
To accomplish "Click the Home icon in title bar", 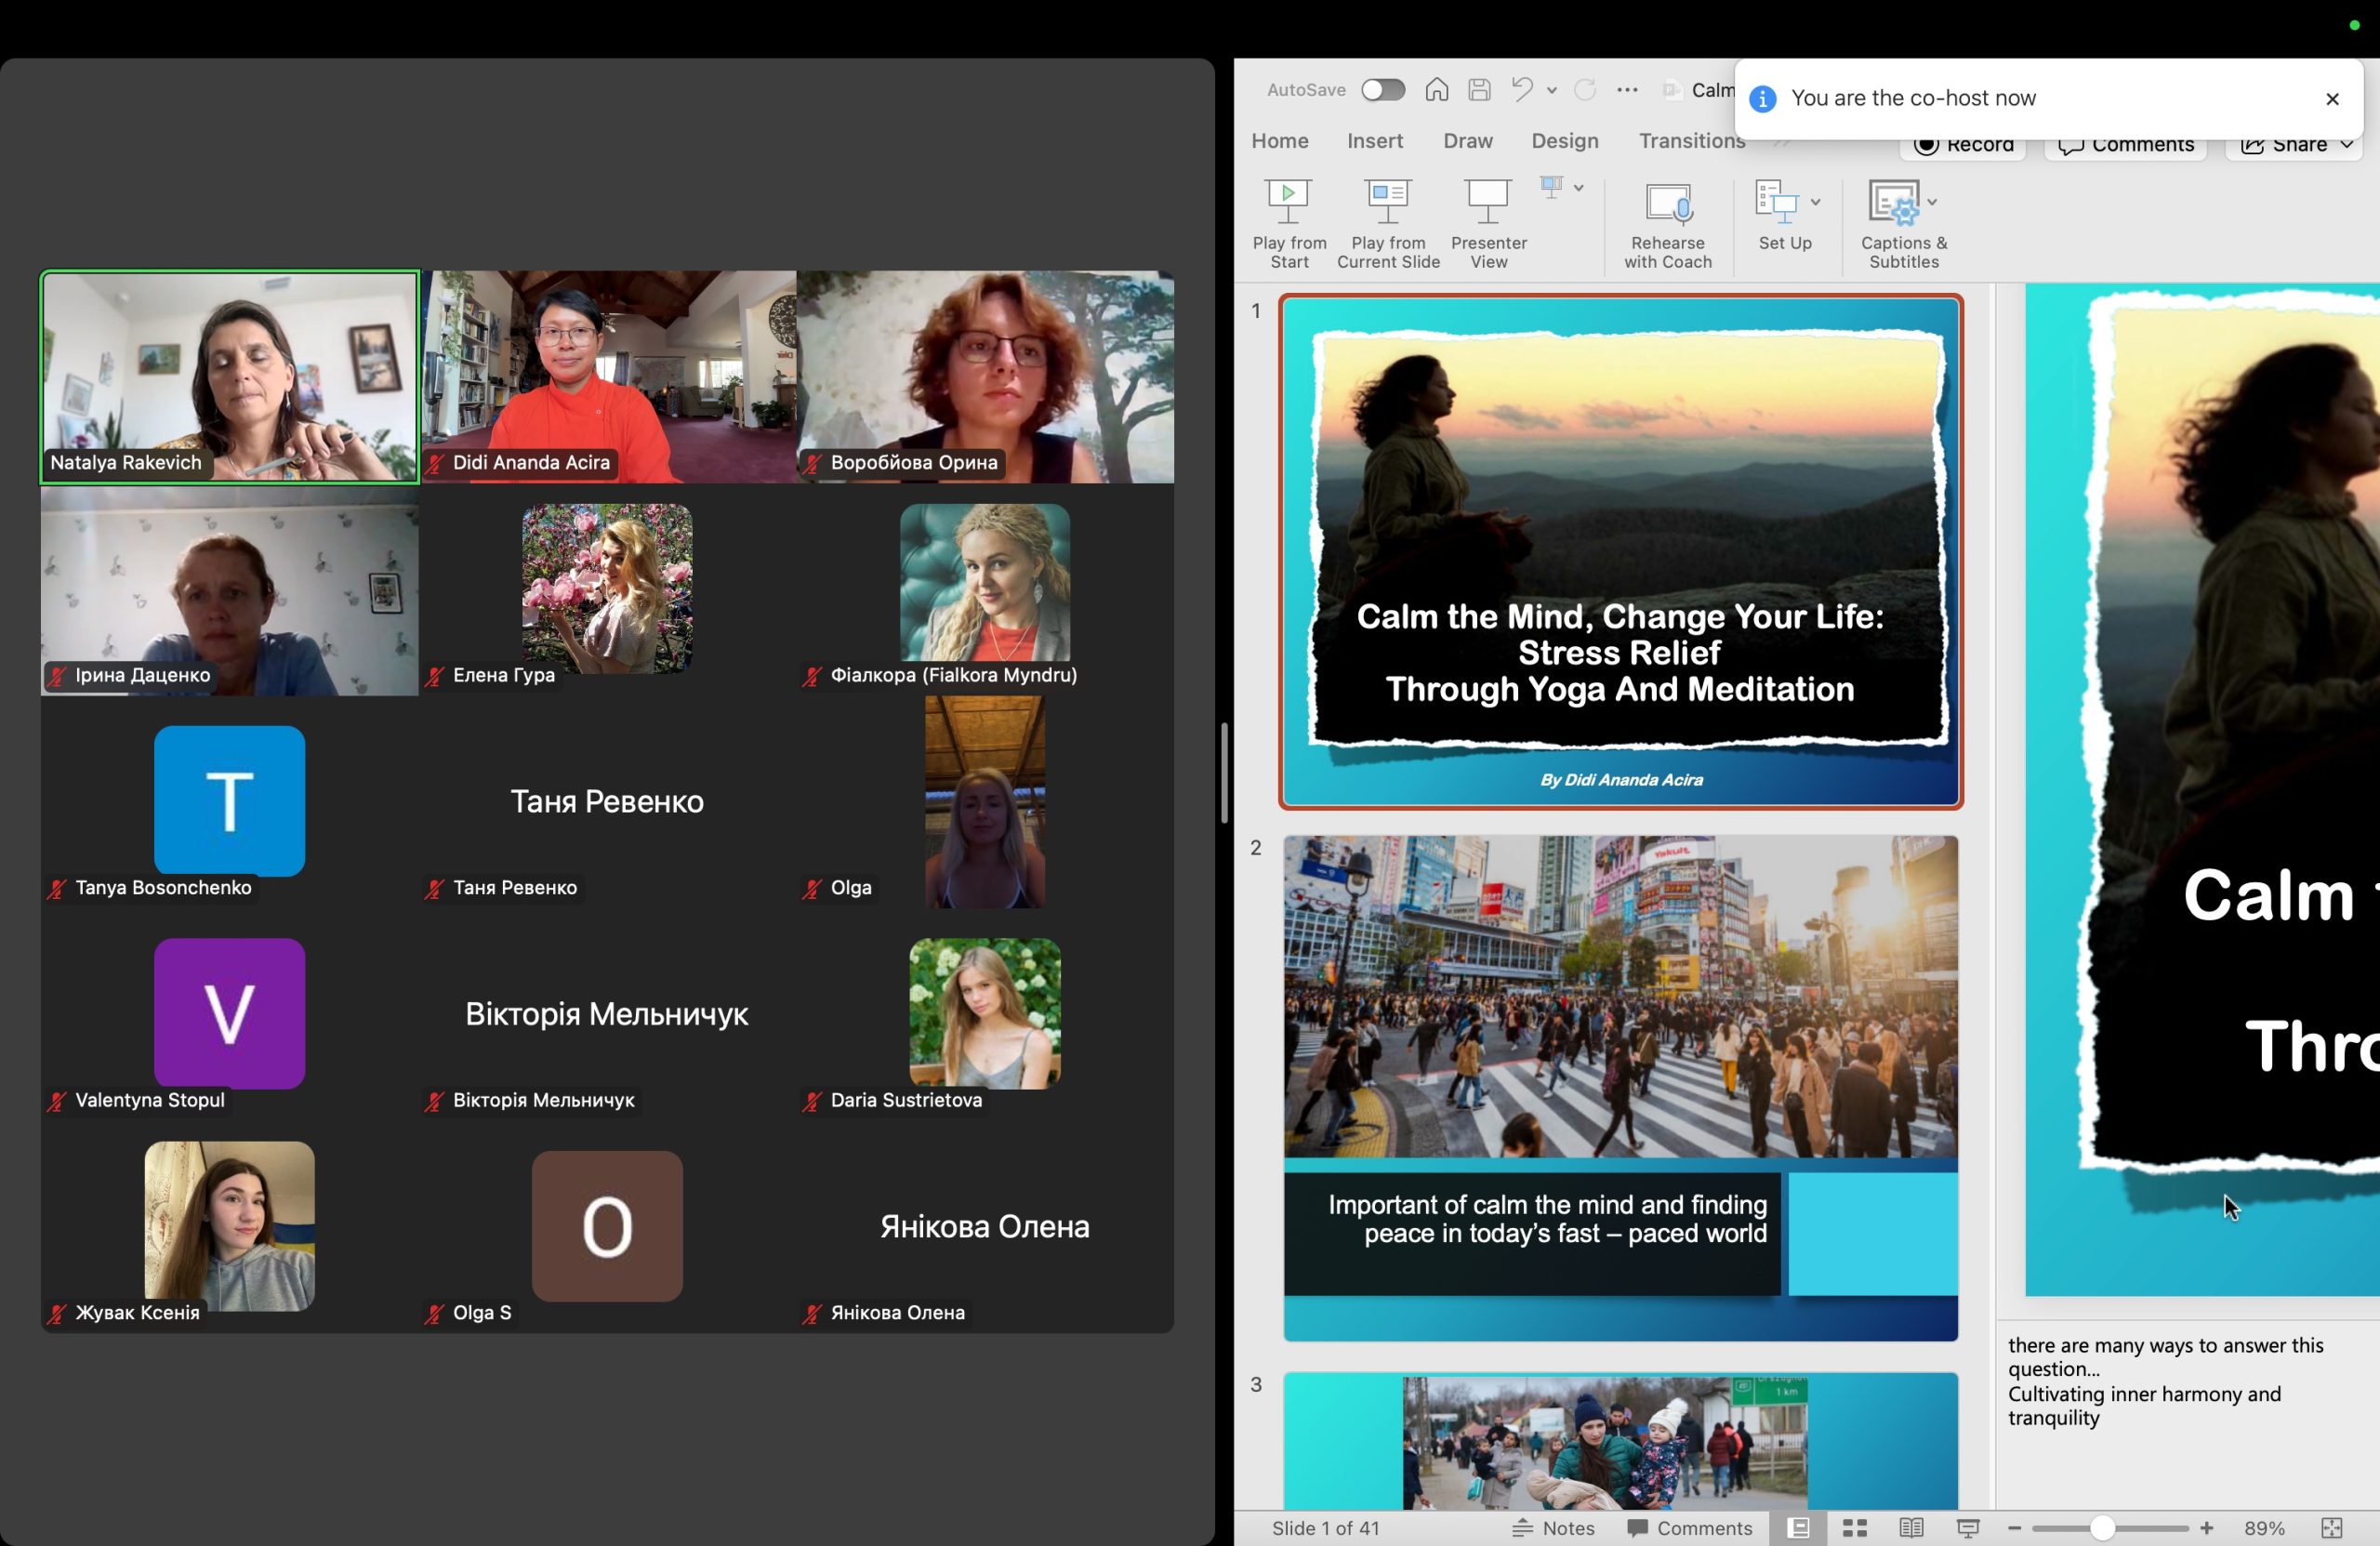I will [1436, 90].
